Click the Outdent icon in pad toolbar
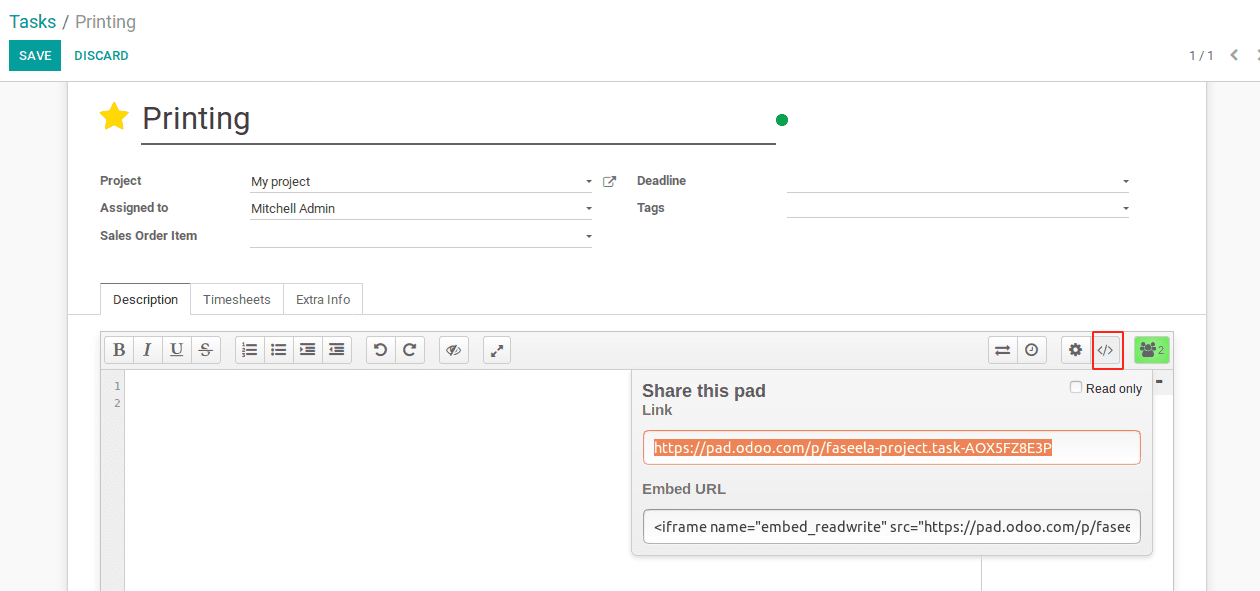Screen dimensions: 1260x591 pyautogui.click(x=337, y=350)
